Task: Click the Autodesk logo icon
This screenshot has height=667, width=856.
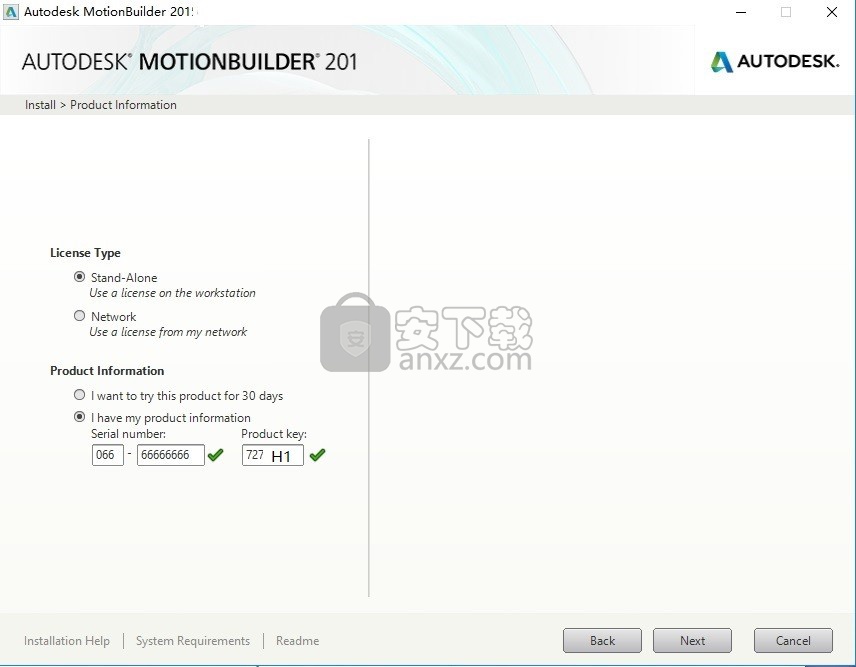Action: coord(721,62)
